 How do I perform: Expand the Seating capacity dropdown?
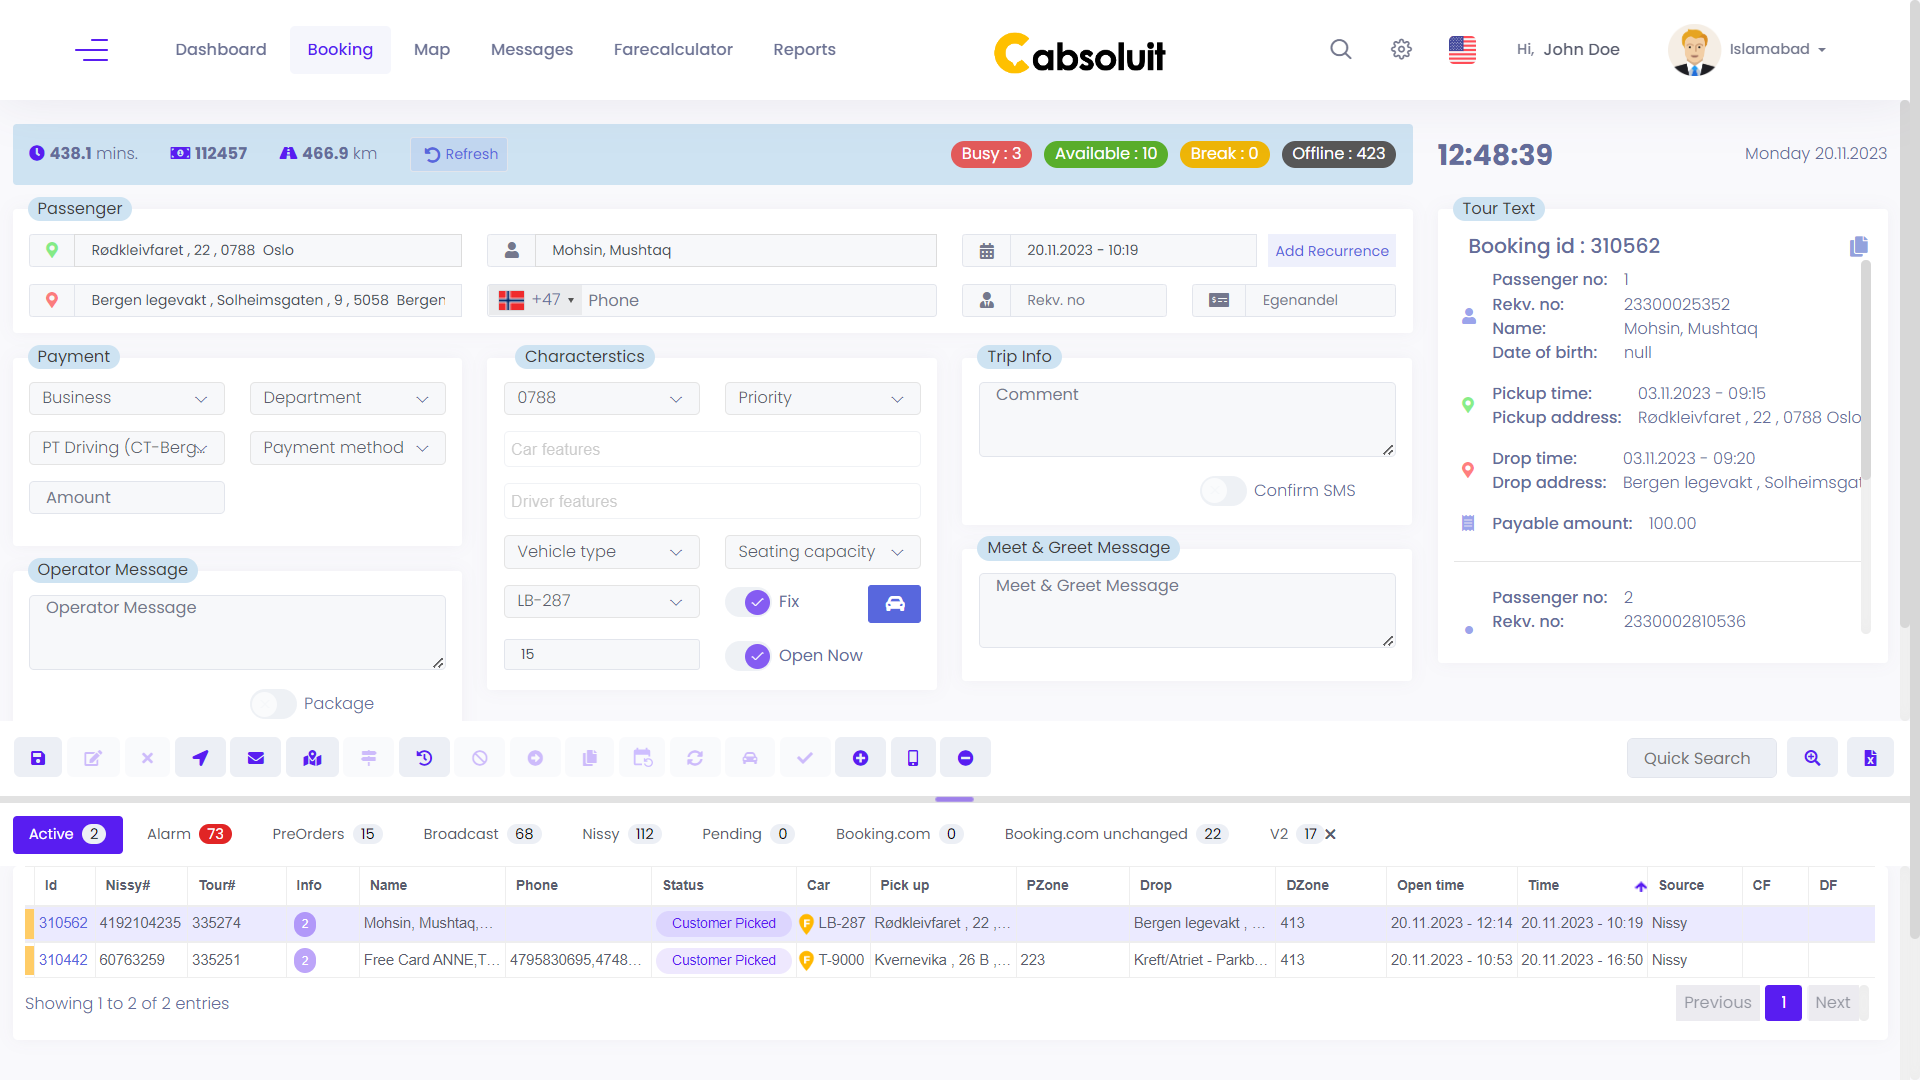point(822,551)
